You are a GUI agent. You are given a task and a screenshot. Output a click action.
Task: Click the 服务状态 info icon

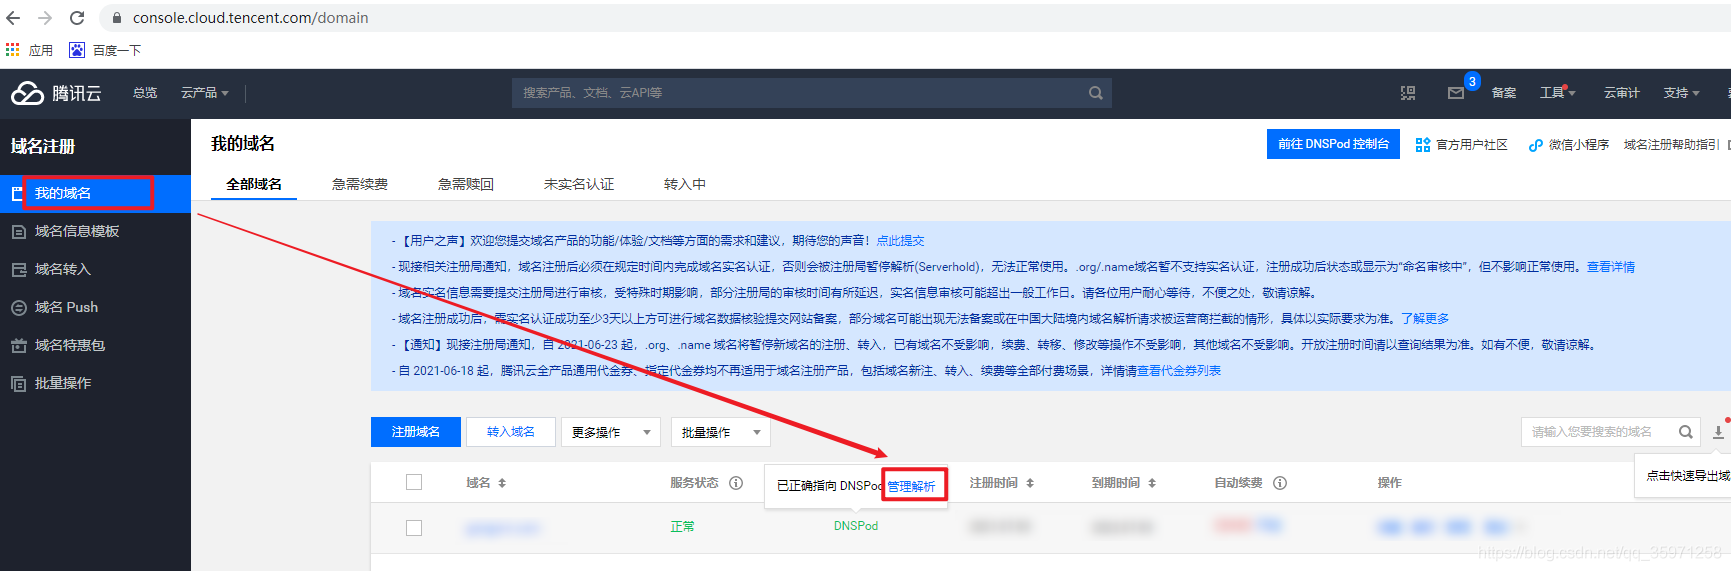[x=736, y=483]
